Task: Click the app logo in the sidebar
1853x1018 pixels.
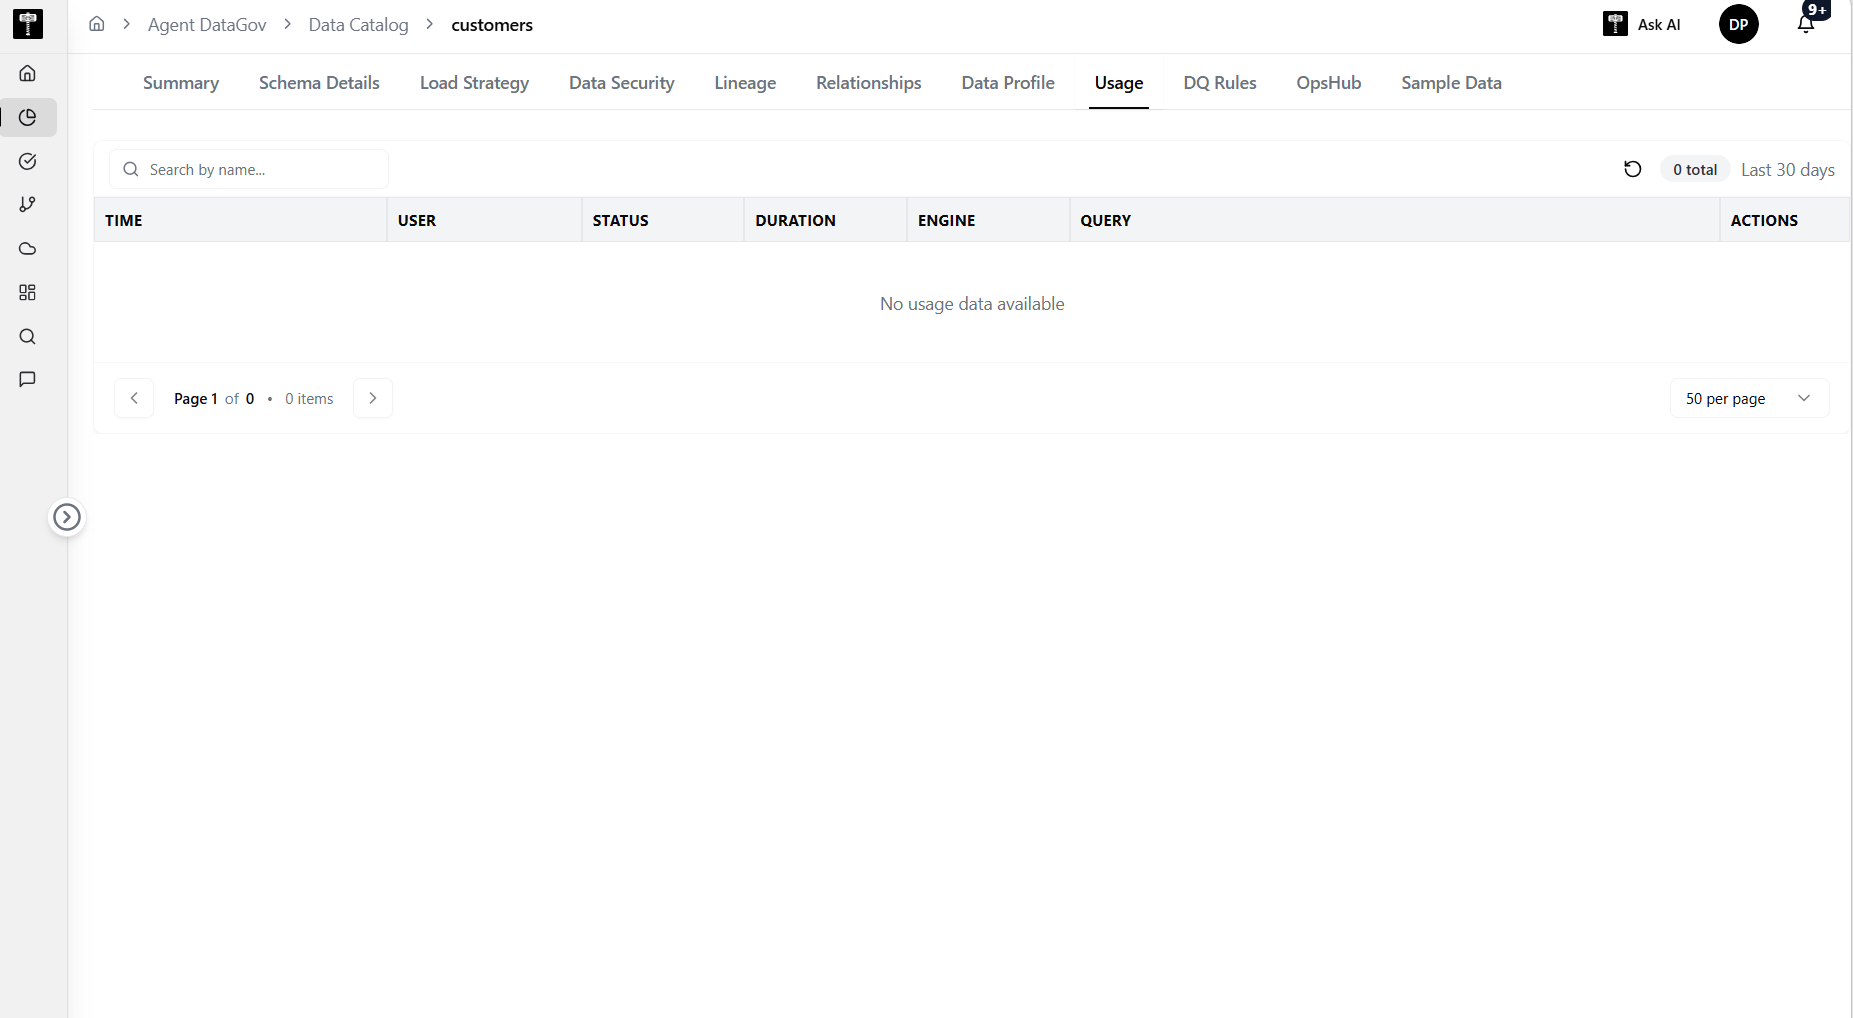Action: (x=28, y=24)
